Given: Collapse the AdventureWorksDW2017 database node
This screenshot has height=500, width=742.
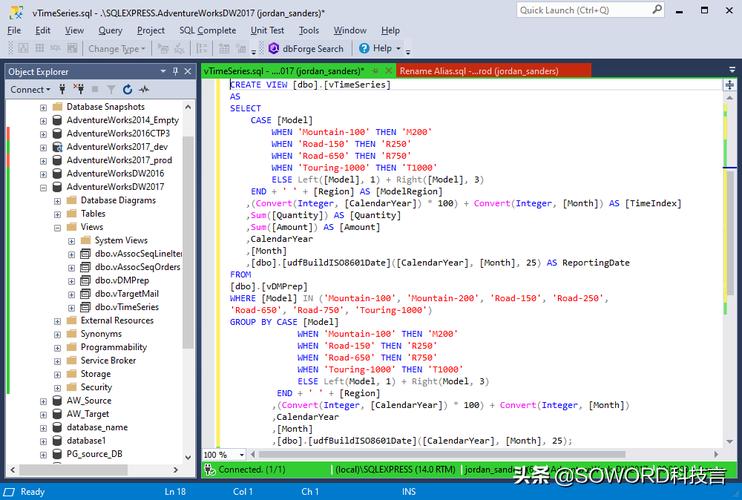Looking at the screenshot, I should (x=43, y=187).
